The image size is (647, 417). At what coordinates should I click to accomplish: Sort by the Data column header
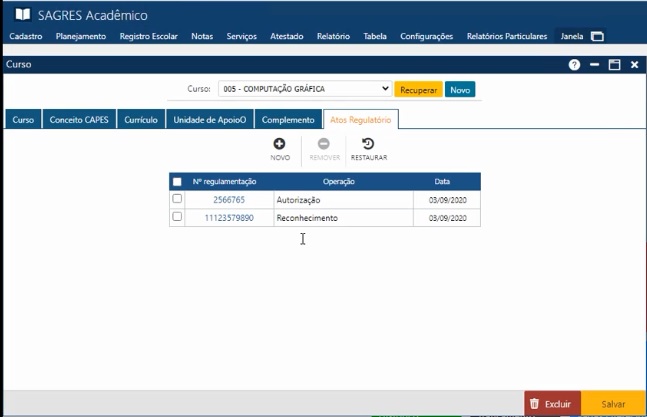[x=442, y=182]
